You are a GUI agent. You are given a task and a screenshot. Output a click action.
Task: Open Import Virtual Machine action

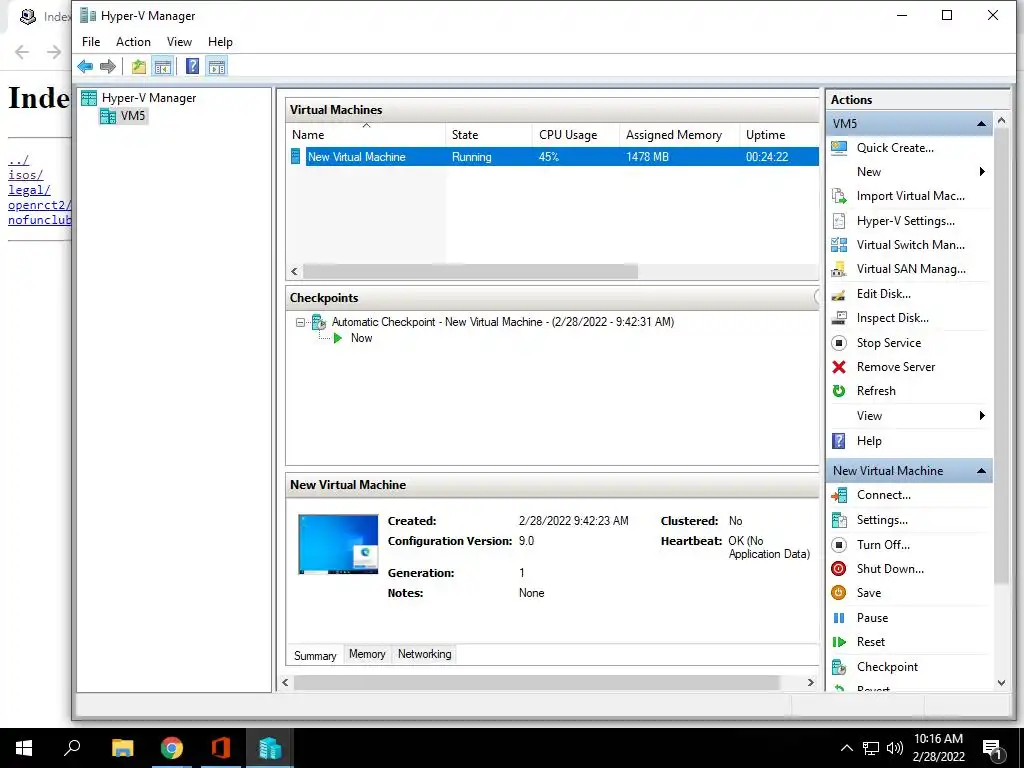pyautogui.click(x=910, y=196)
